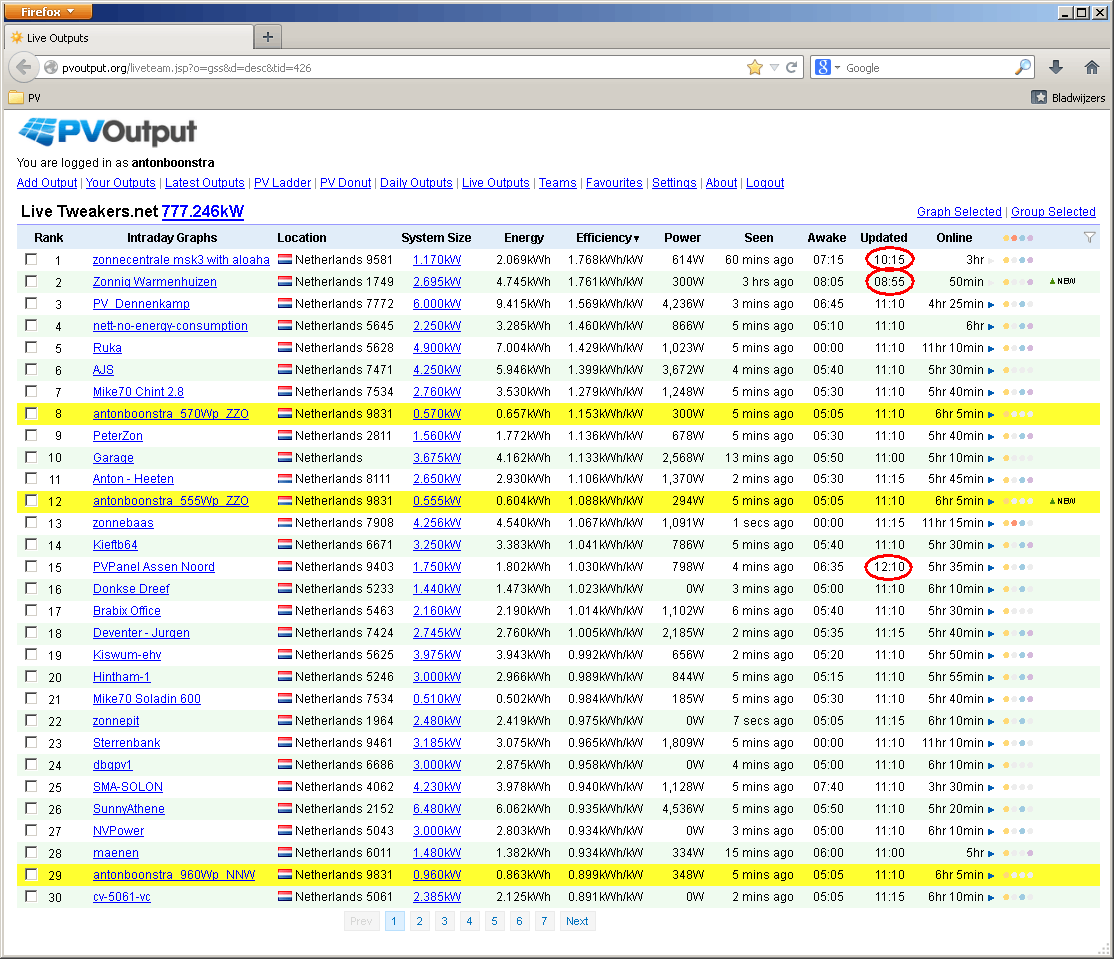Open the Settings menu link
1114x959 pixels.
(x=674, y=183)
